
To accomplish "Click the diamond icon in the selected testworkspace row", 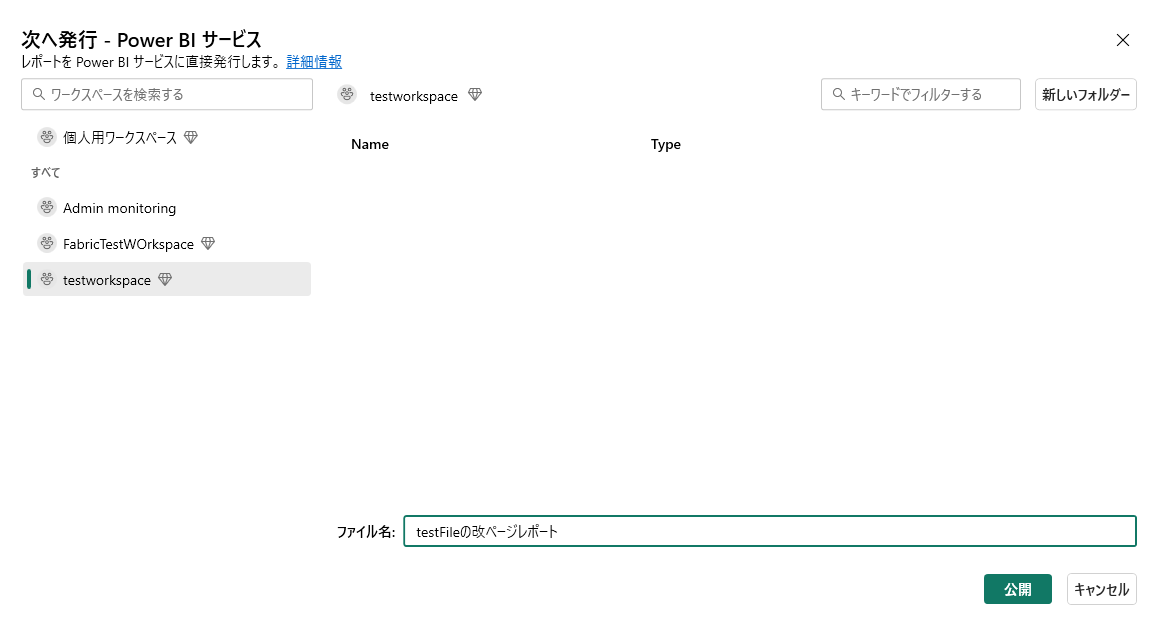I will 165,279.
